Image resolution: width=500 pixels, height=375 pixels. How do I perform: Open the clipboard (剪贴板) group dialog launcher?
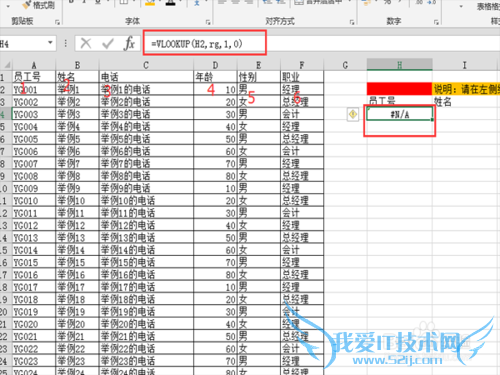[x=57, y=22]
